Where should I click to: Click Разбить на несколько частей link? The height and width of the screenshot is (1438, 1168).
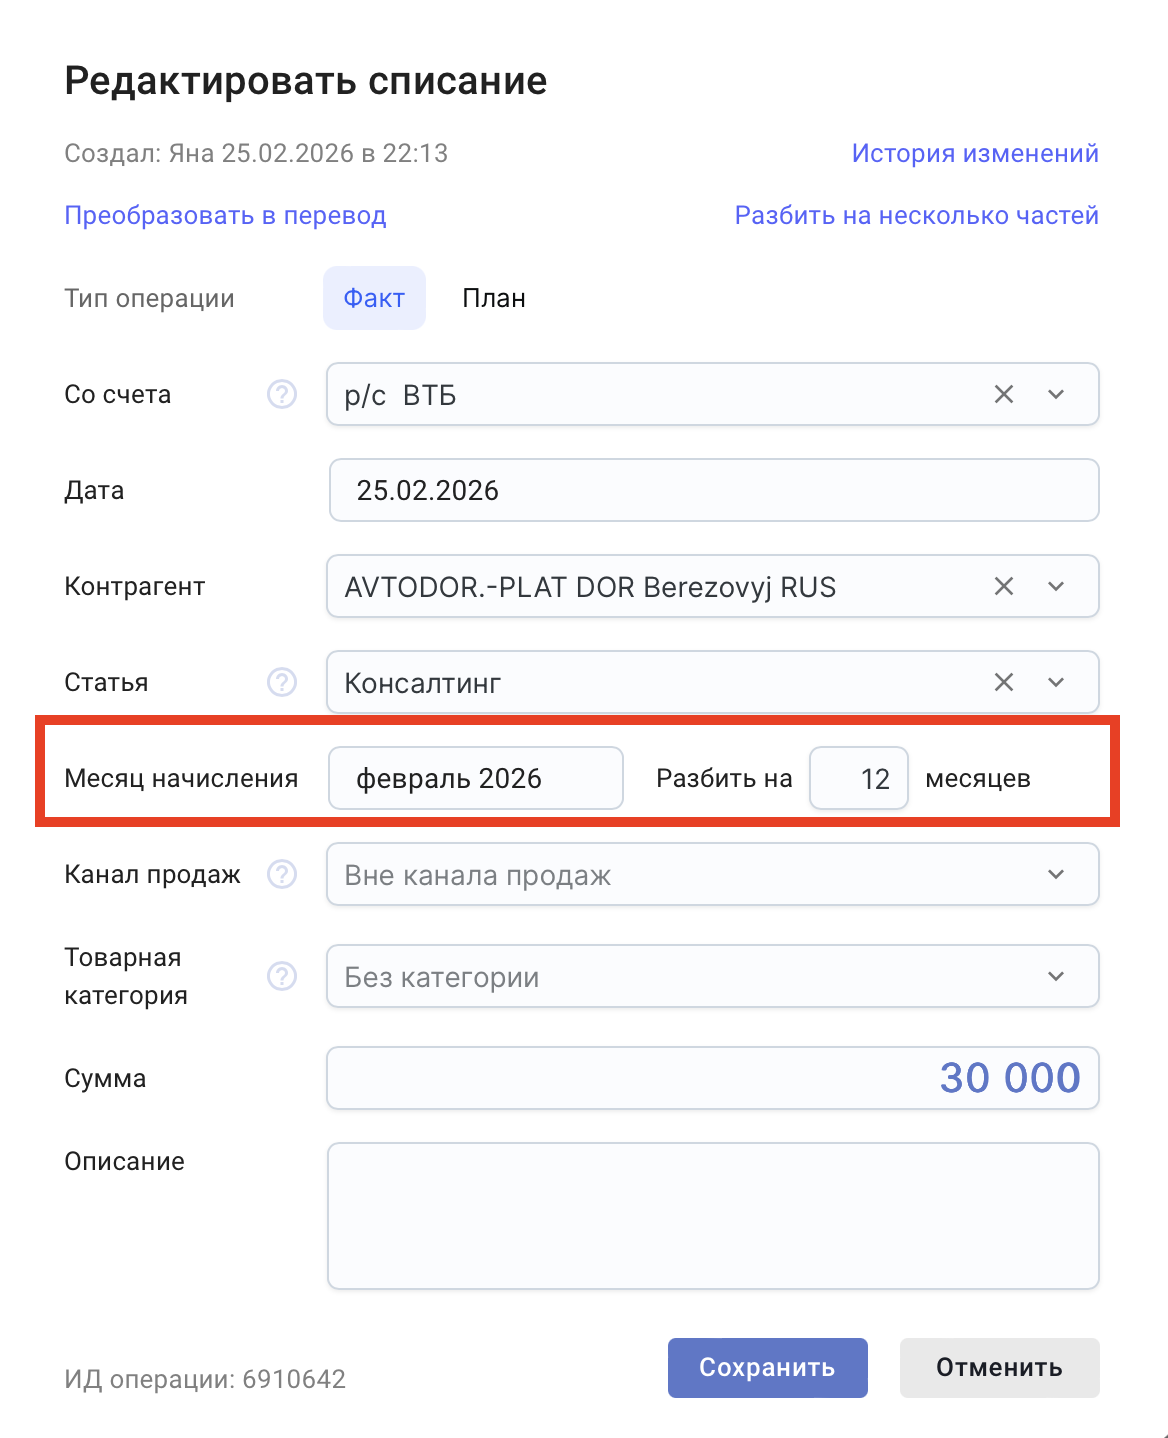pyautogui.click(x=916, y=215)
